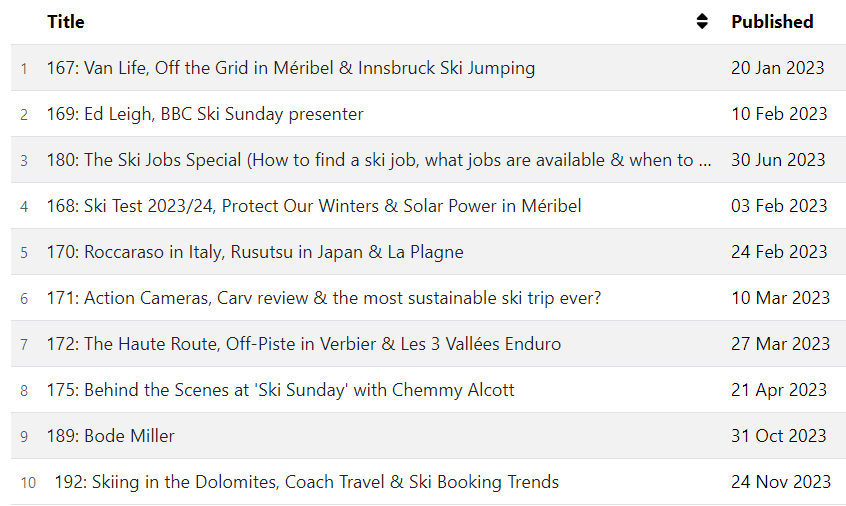Click the 20 Jan 2023 published date
Image resolution: width=846 pixels, height=506 pixels.
[x=777, y=68]
